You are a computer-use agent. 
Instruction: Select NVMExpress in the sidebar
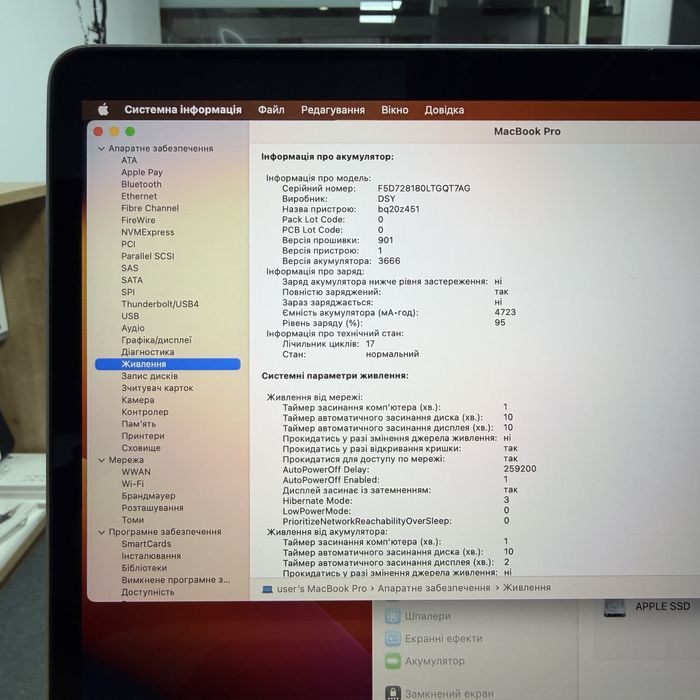[x=148, y=232]
